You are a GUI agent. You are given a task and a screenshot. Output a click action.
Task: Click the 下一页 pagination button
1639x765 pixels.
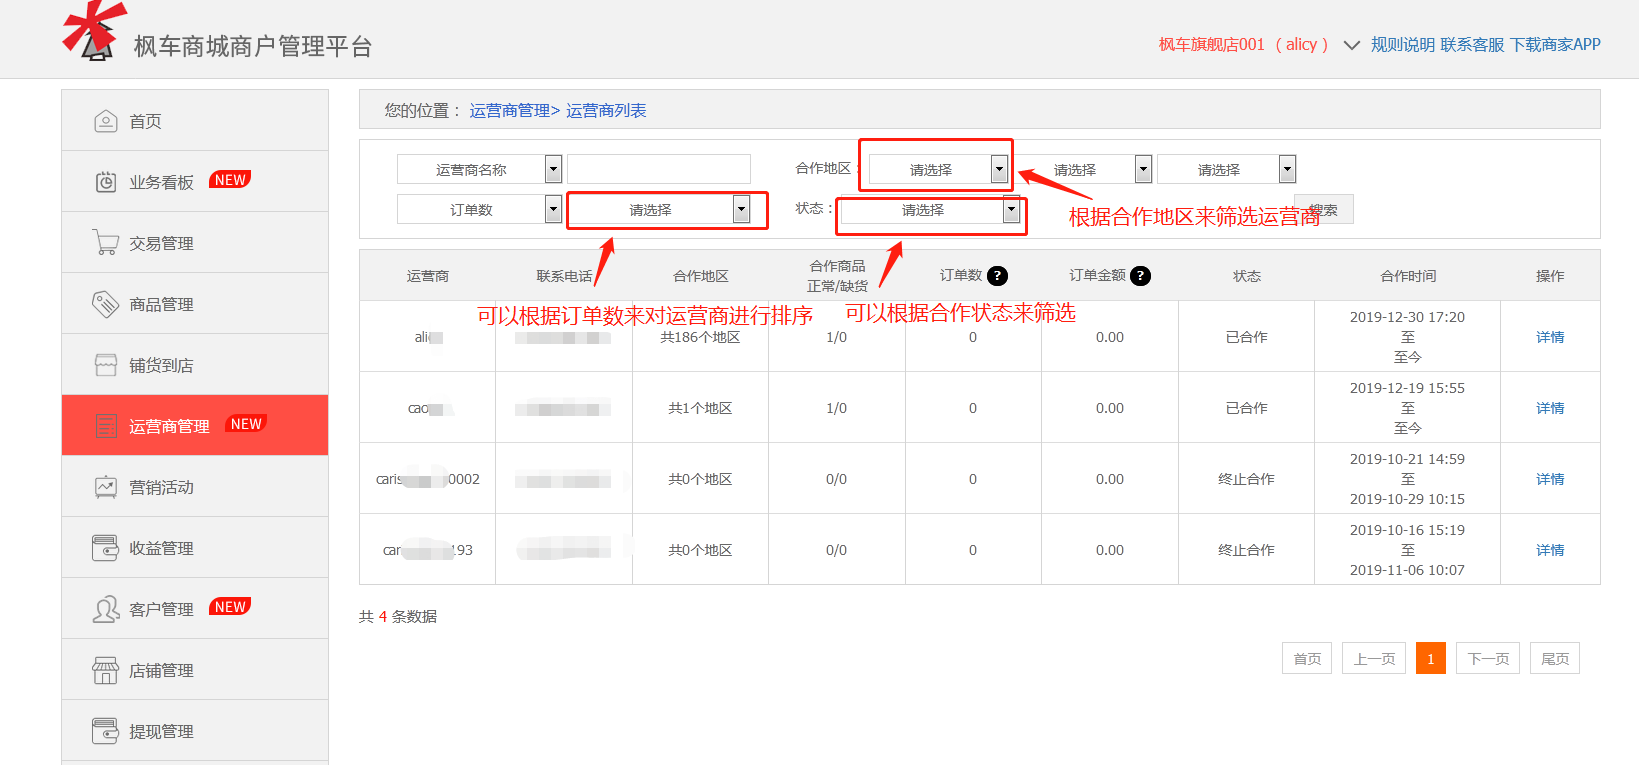[x=1488, y=658]
